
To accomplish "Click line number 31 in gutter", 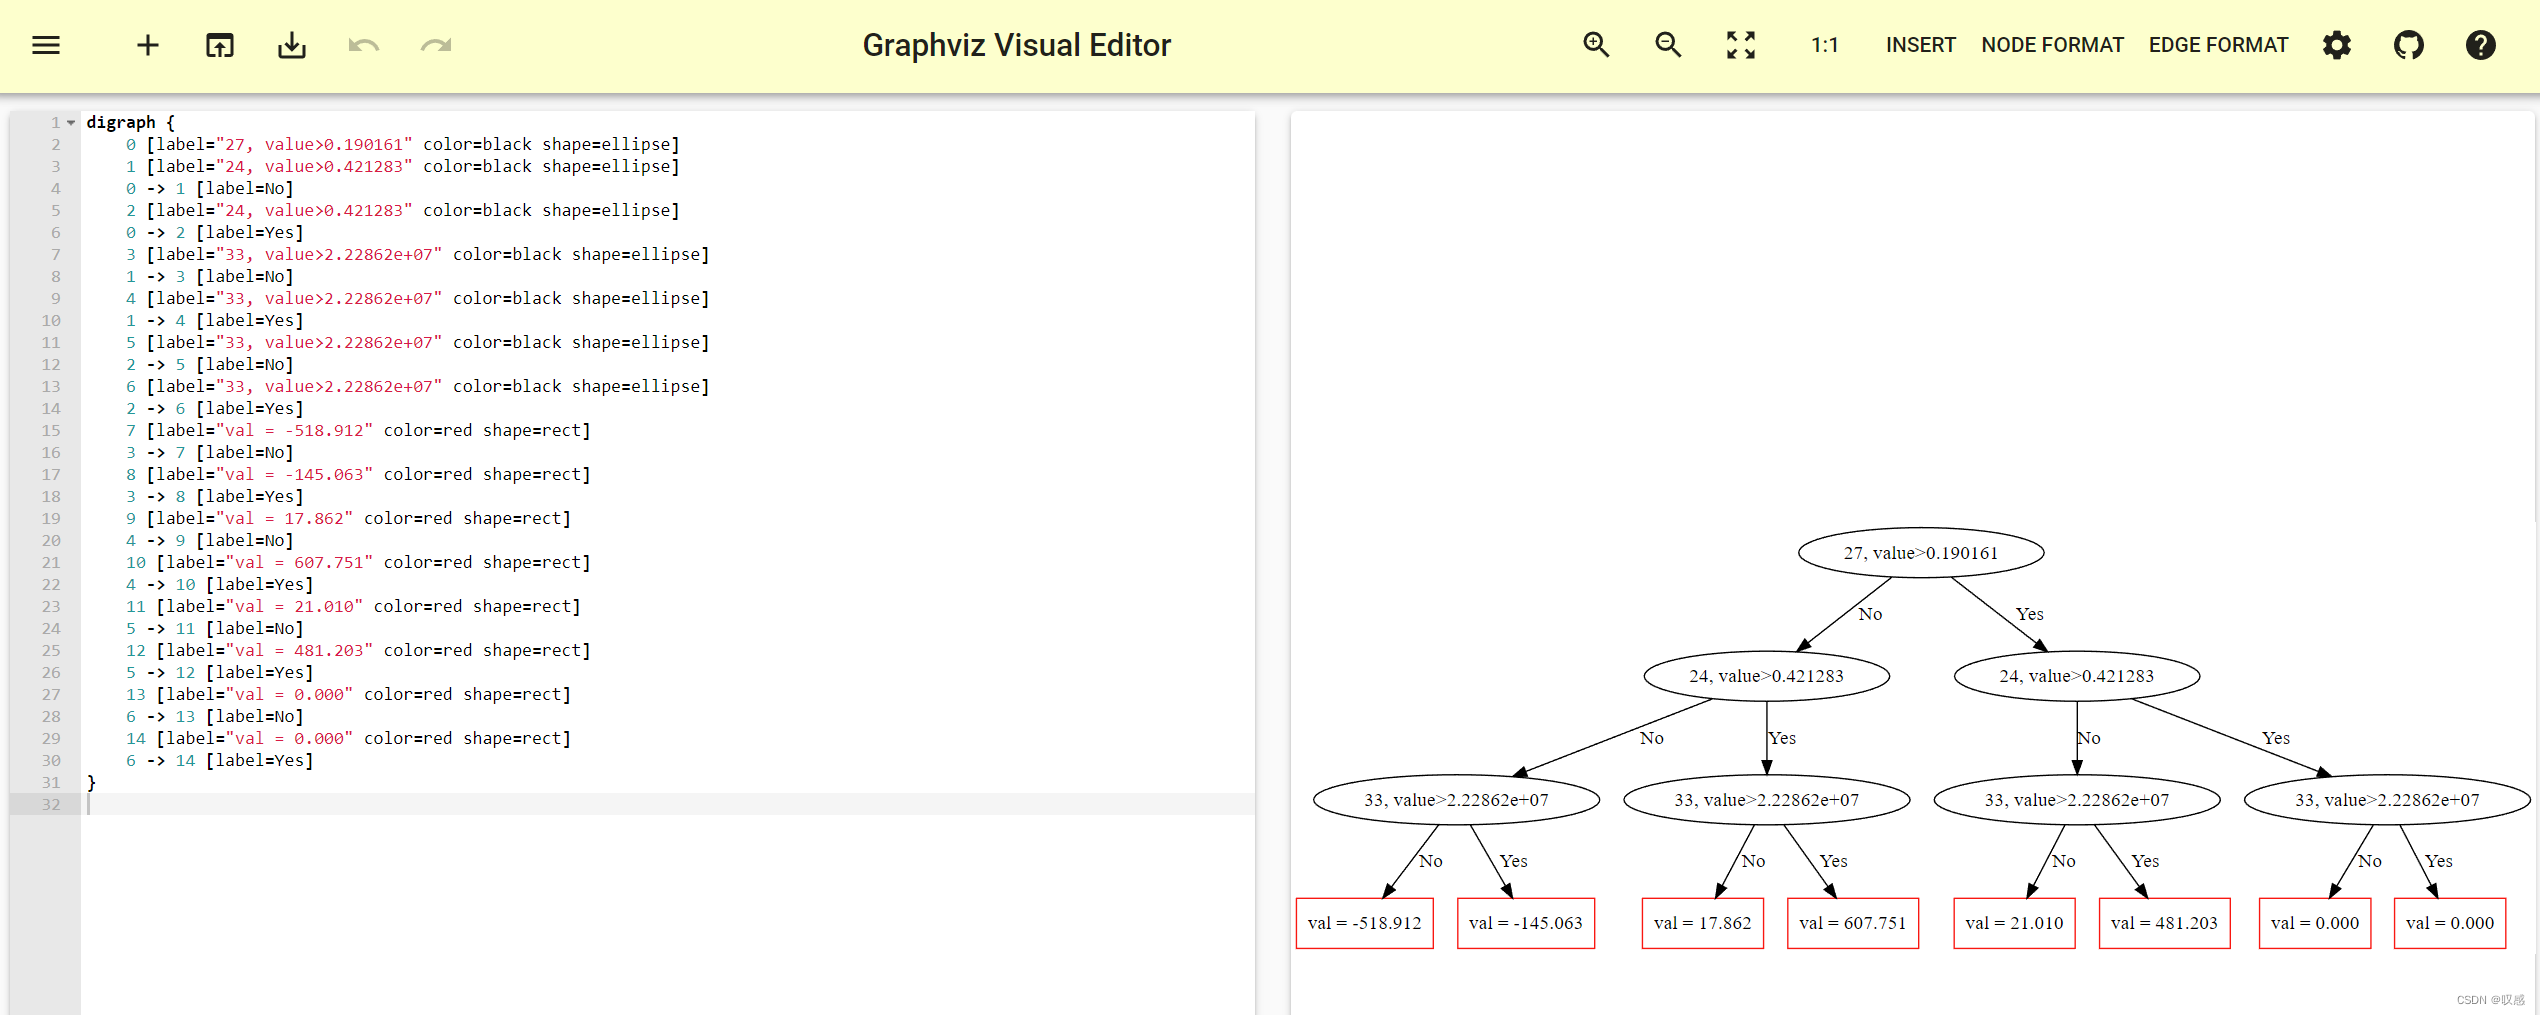I will coord(51,782).
